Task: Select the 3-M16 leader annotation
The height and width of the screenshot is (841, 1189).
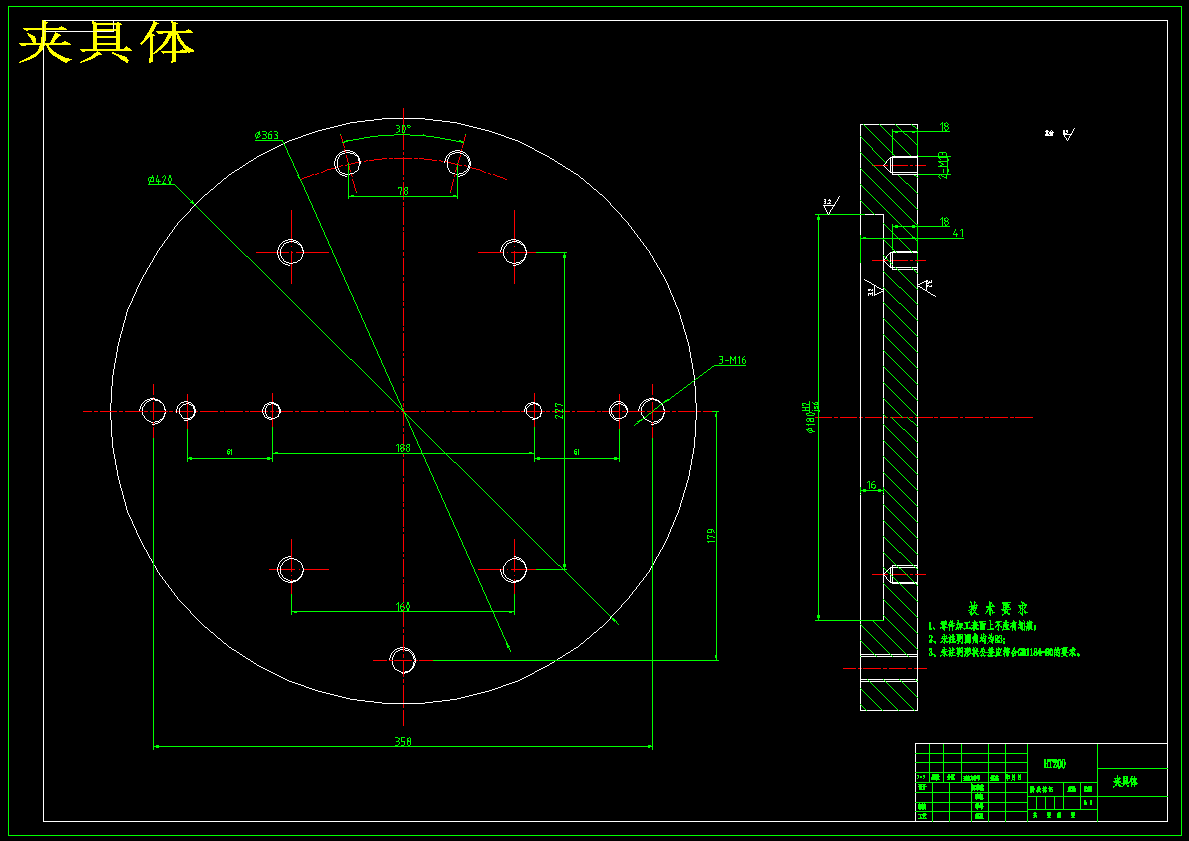Action: [732, 360]
